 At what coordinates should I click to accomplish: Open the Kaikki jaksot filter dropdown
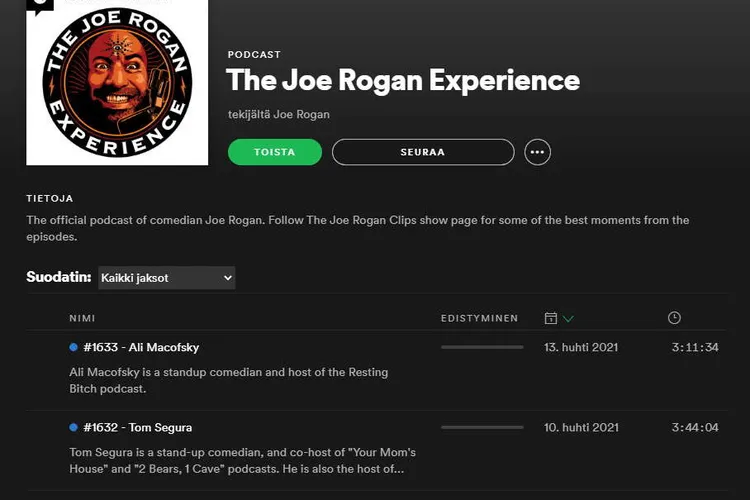point(166,278)
